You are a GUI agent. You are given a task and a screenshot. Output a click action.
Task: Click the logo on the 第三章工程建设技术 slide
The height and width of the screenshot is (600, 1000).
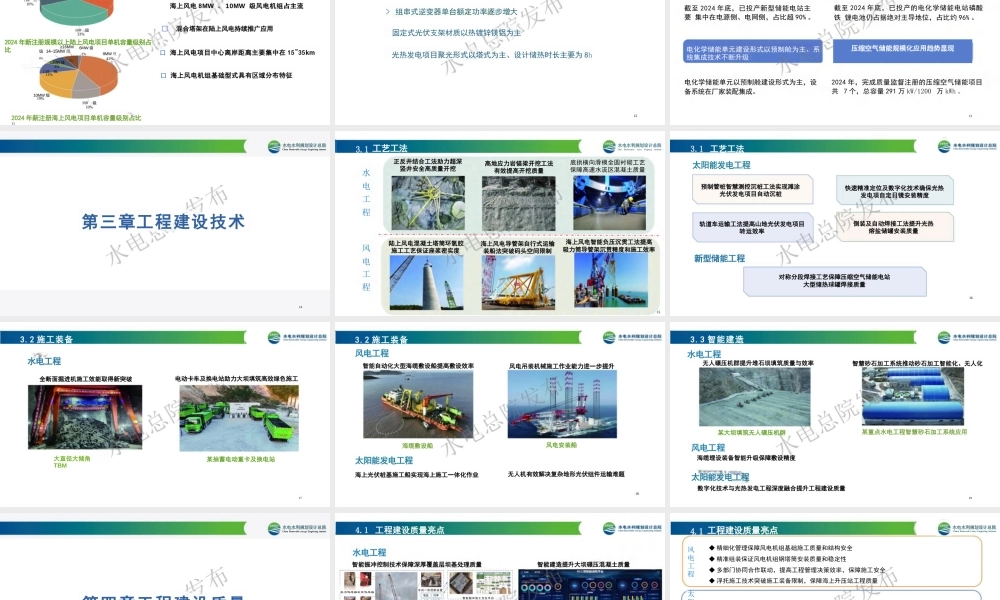[x=297, y=147]
